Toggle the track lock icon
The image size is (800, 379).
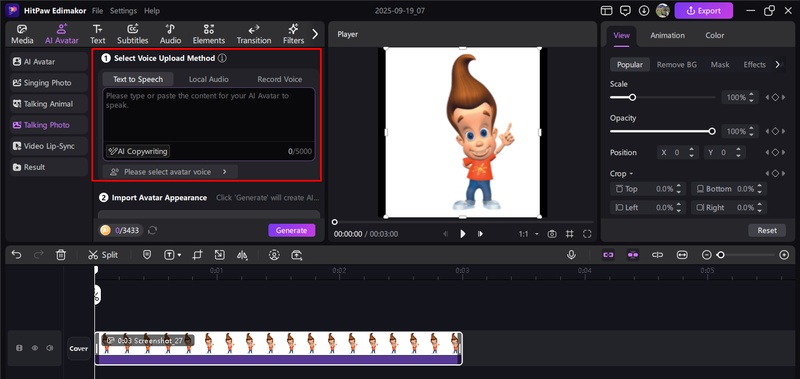coord(19,348)
